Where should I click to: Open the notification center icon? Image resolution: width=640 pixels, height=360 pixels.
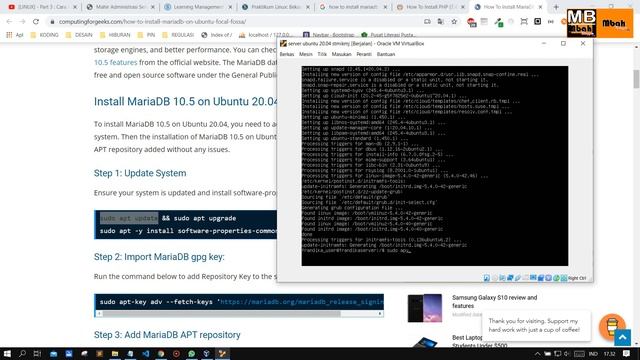point(627,353)
